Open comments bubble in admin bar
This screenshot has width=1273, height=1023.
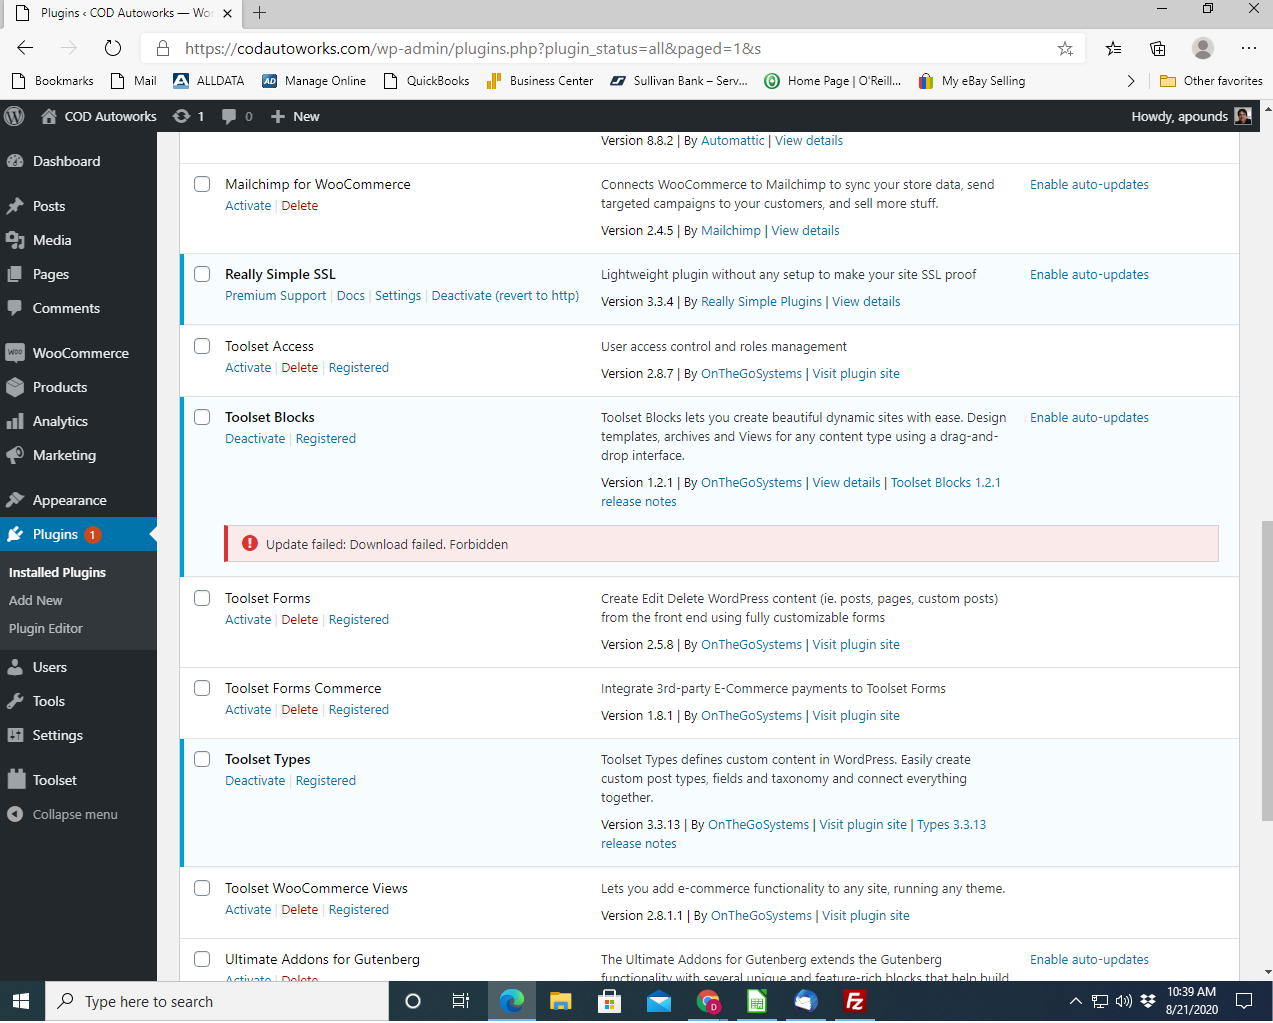click(237, 116)
